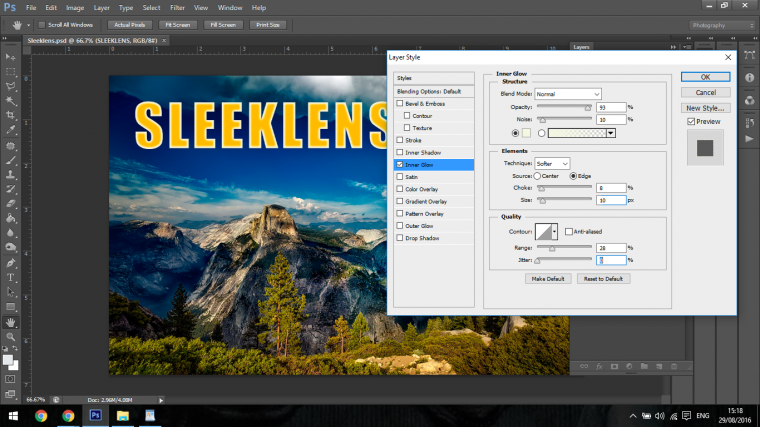Click the Reset to Default button
The height and width of the screenshot is (427, 760).
(x=603, y=279)
